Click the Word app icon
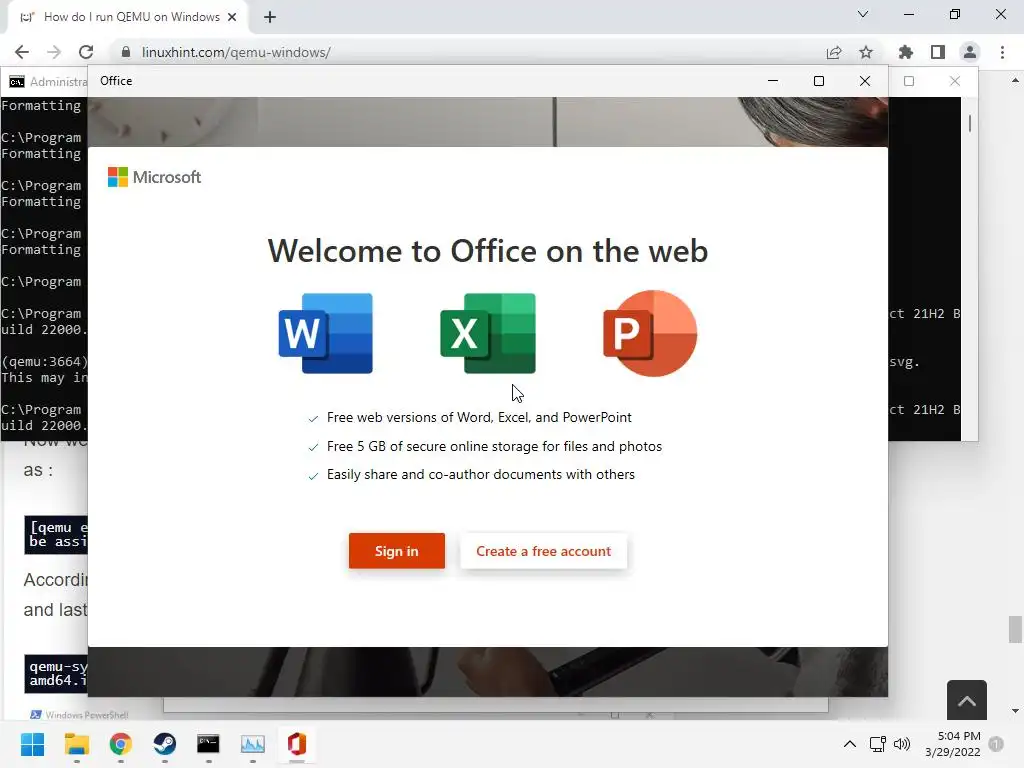This screenshot has width=1024, height=768. click(325, 333)
